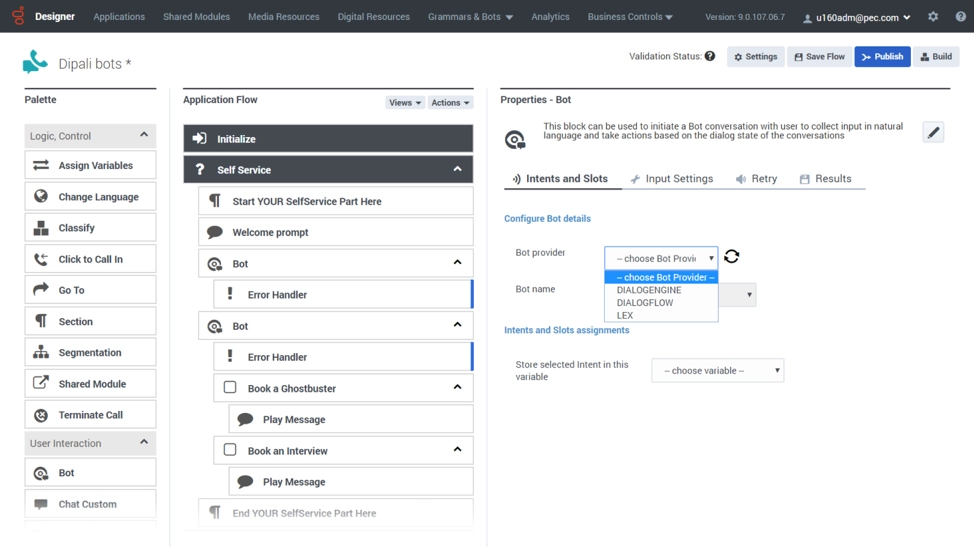Click the Save Flow button
This screenshot has width=974, height=547.
click(x=819, y=57)
